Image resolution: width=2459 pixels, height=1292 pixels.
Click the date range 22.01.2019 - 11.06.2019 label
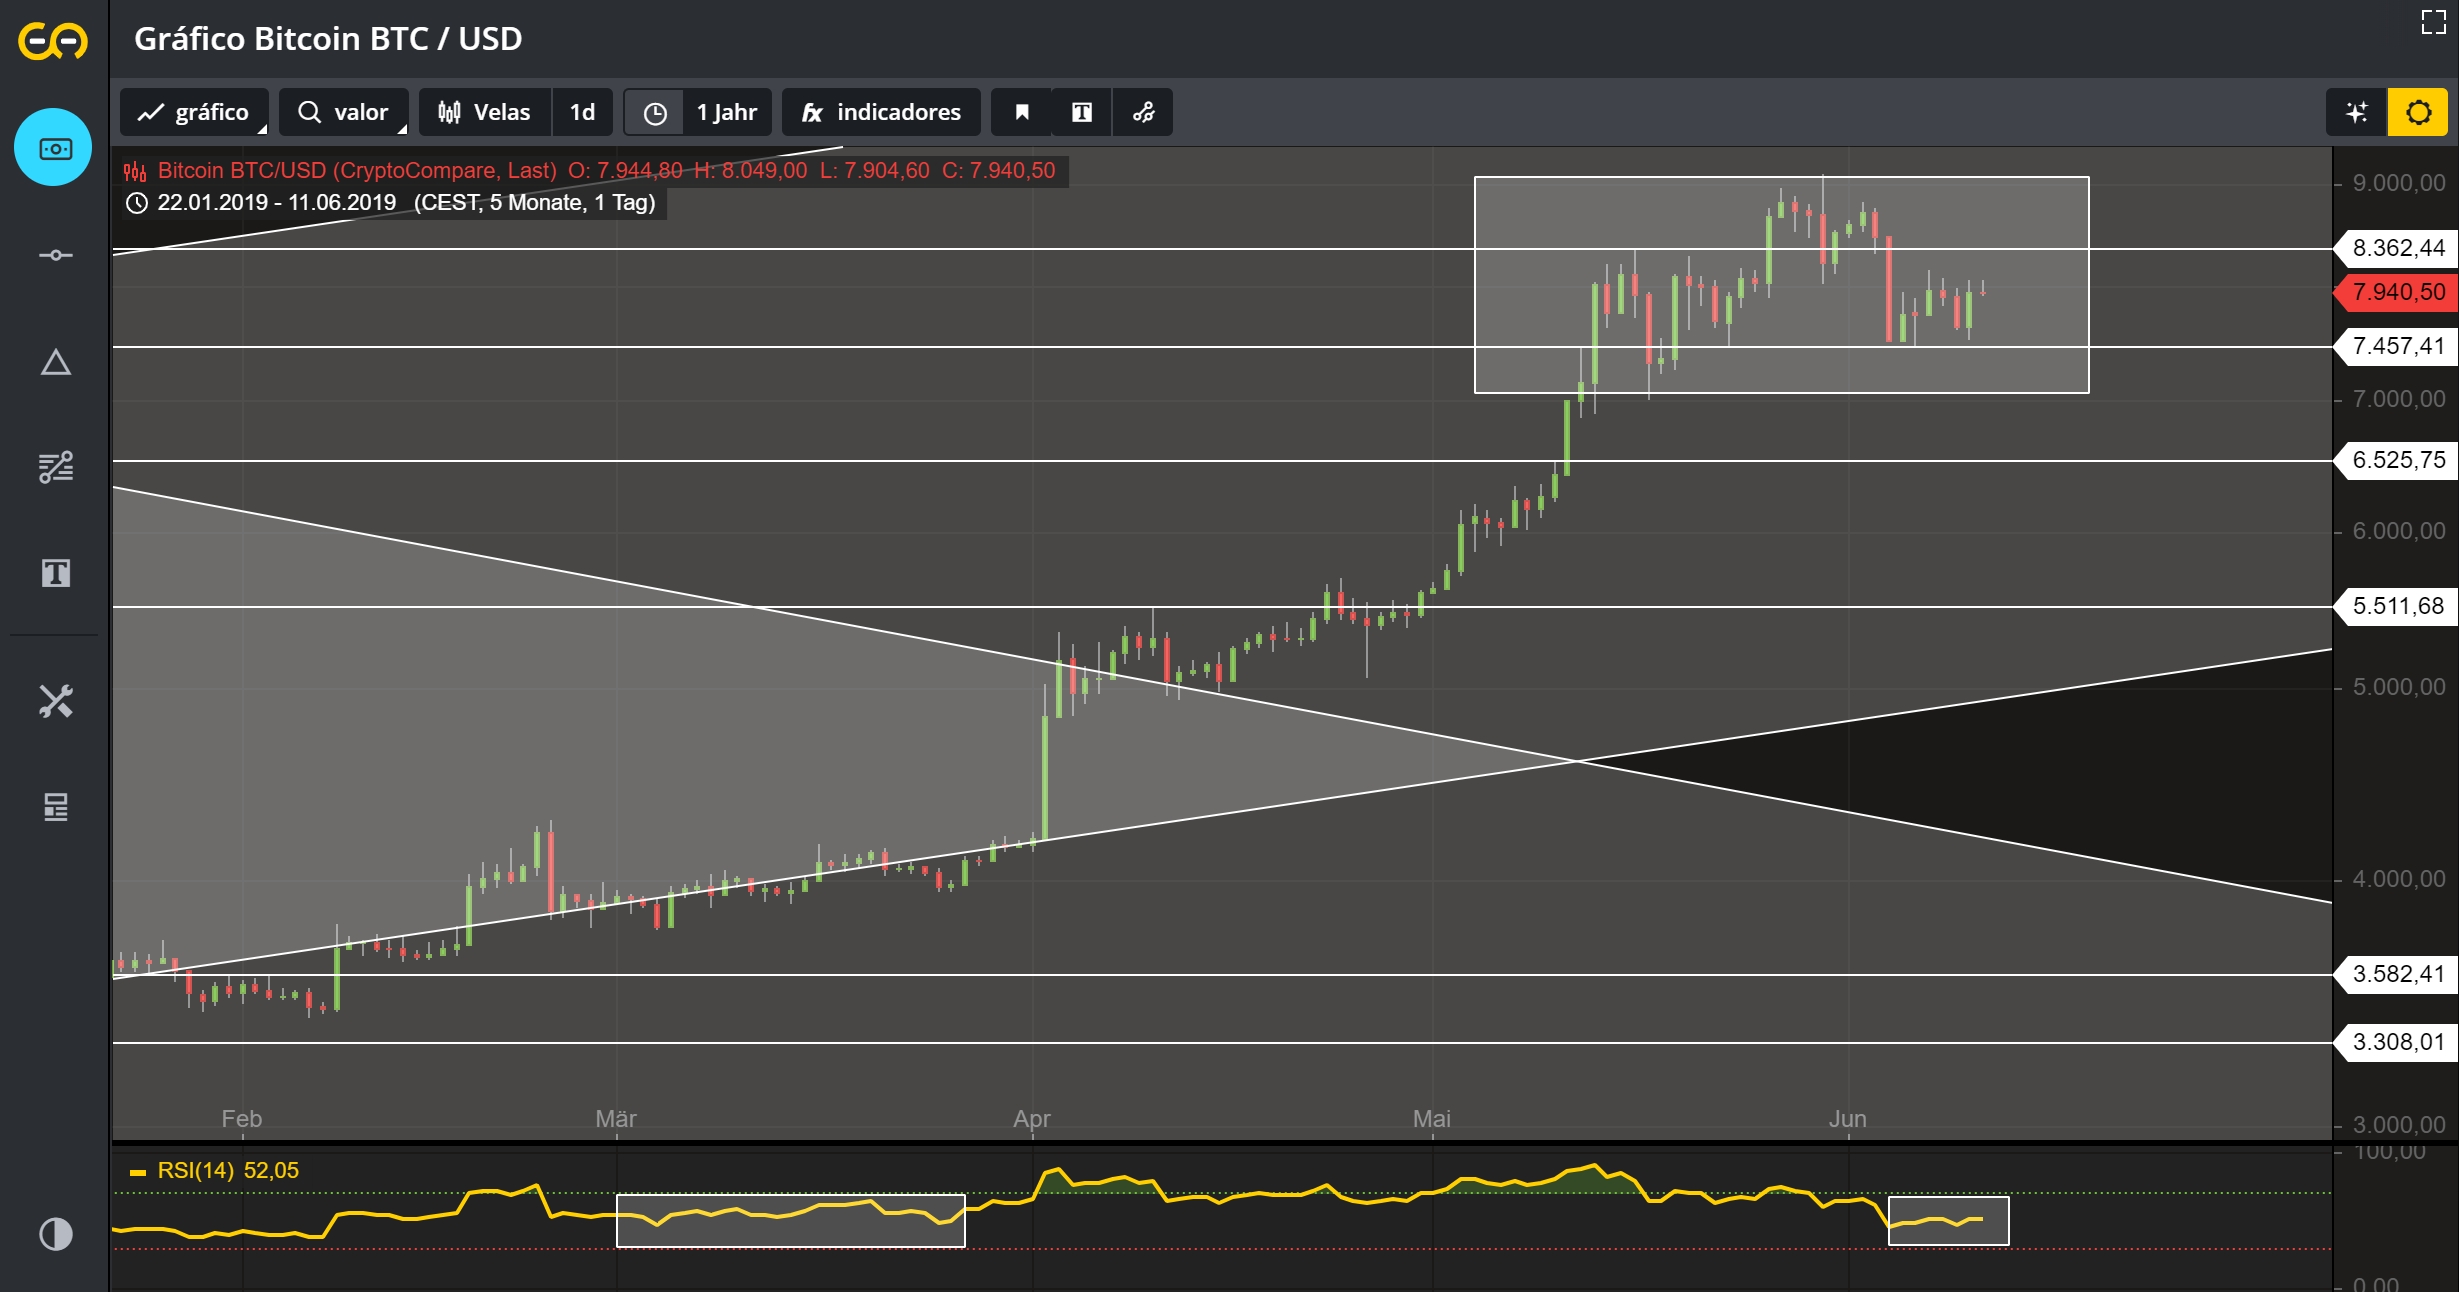(x=277, y=203)
